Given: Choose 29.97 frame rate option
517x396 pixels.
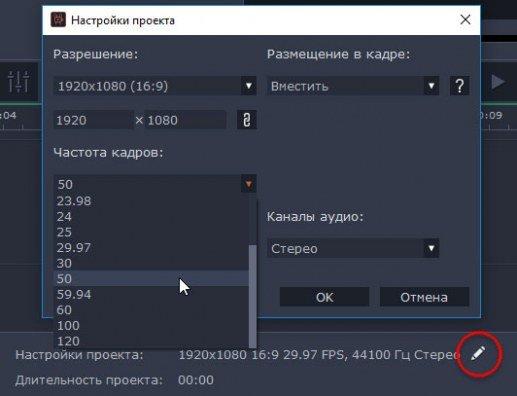Looking at the screenshot, I should (x=151, y=248).
